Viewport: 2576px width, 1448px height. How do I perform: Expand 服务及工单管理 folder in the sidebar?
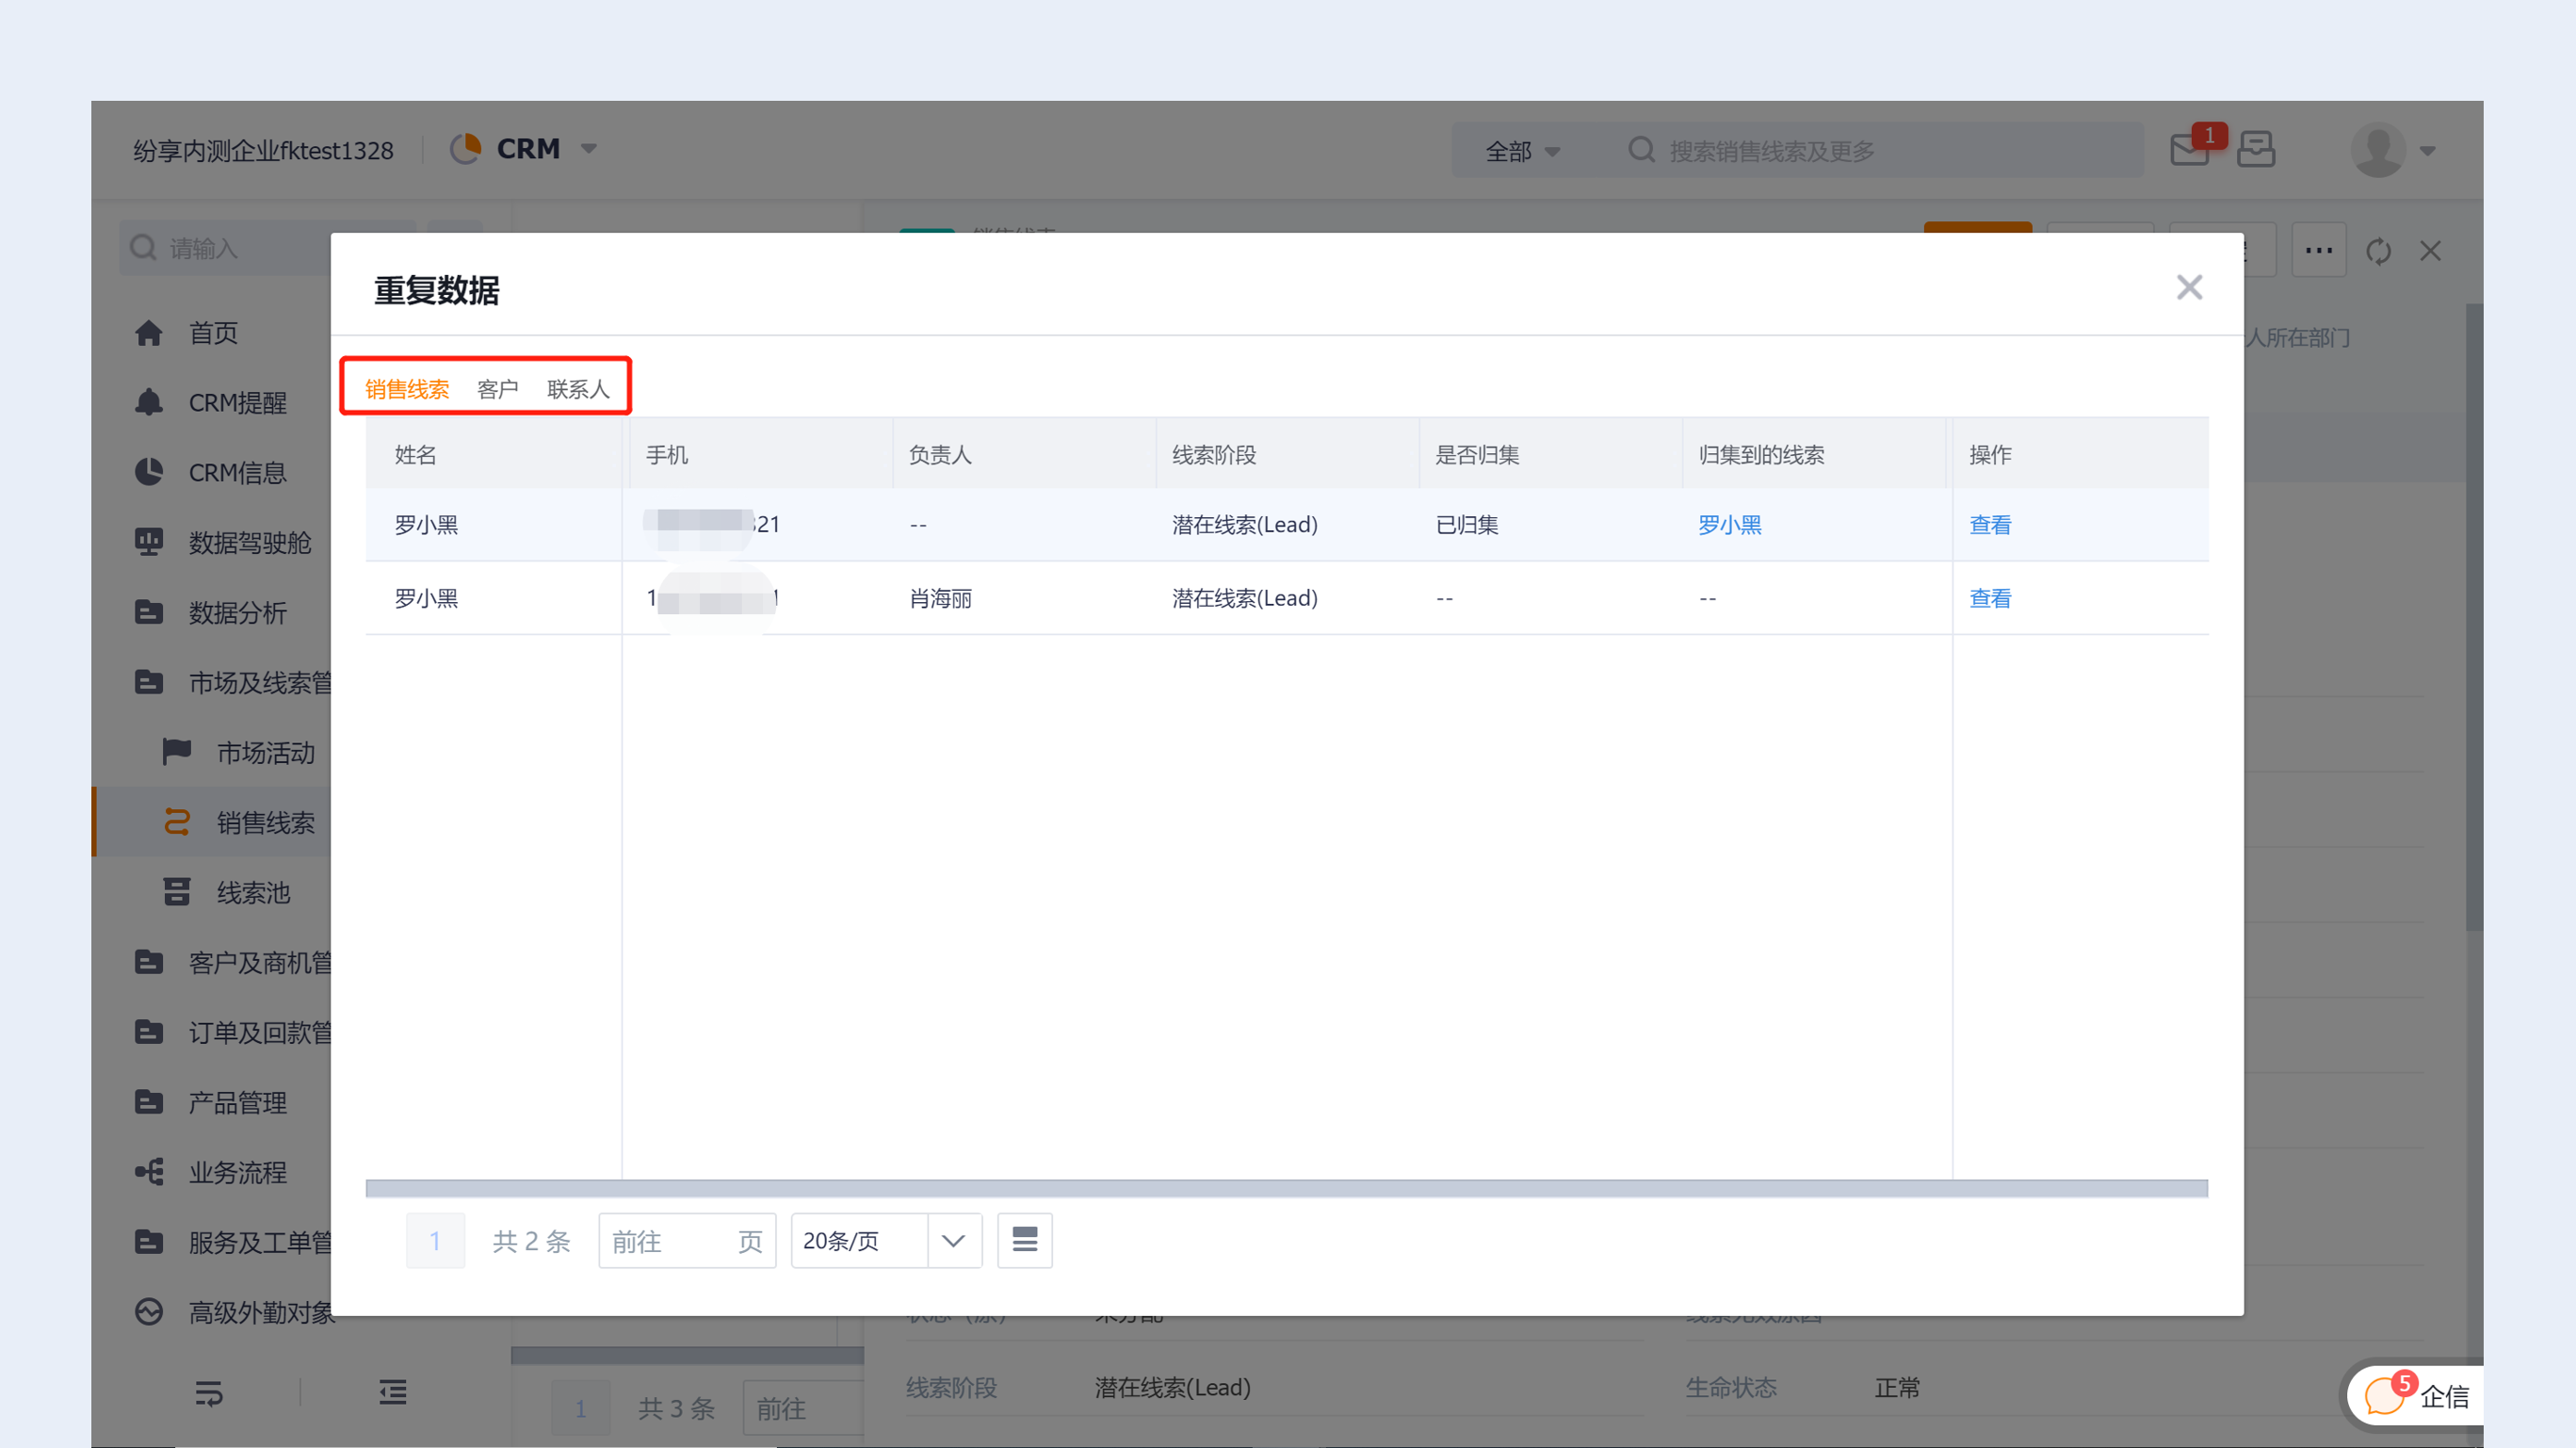tap(258, 1243)
